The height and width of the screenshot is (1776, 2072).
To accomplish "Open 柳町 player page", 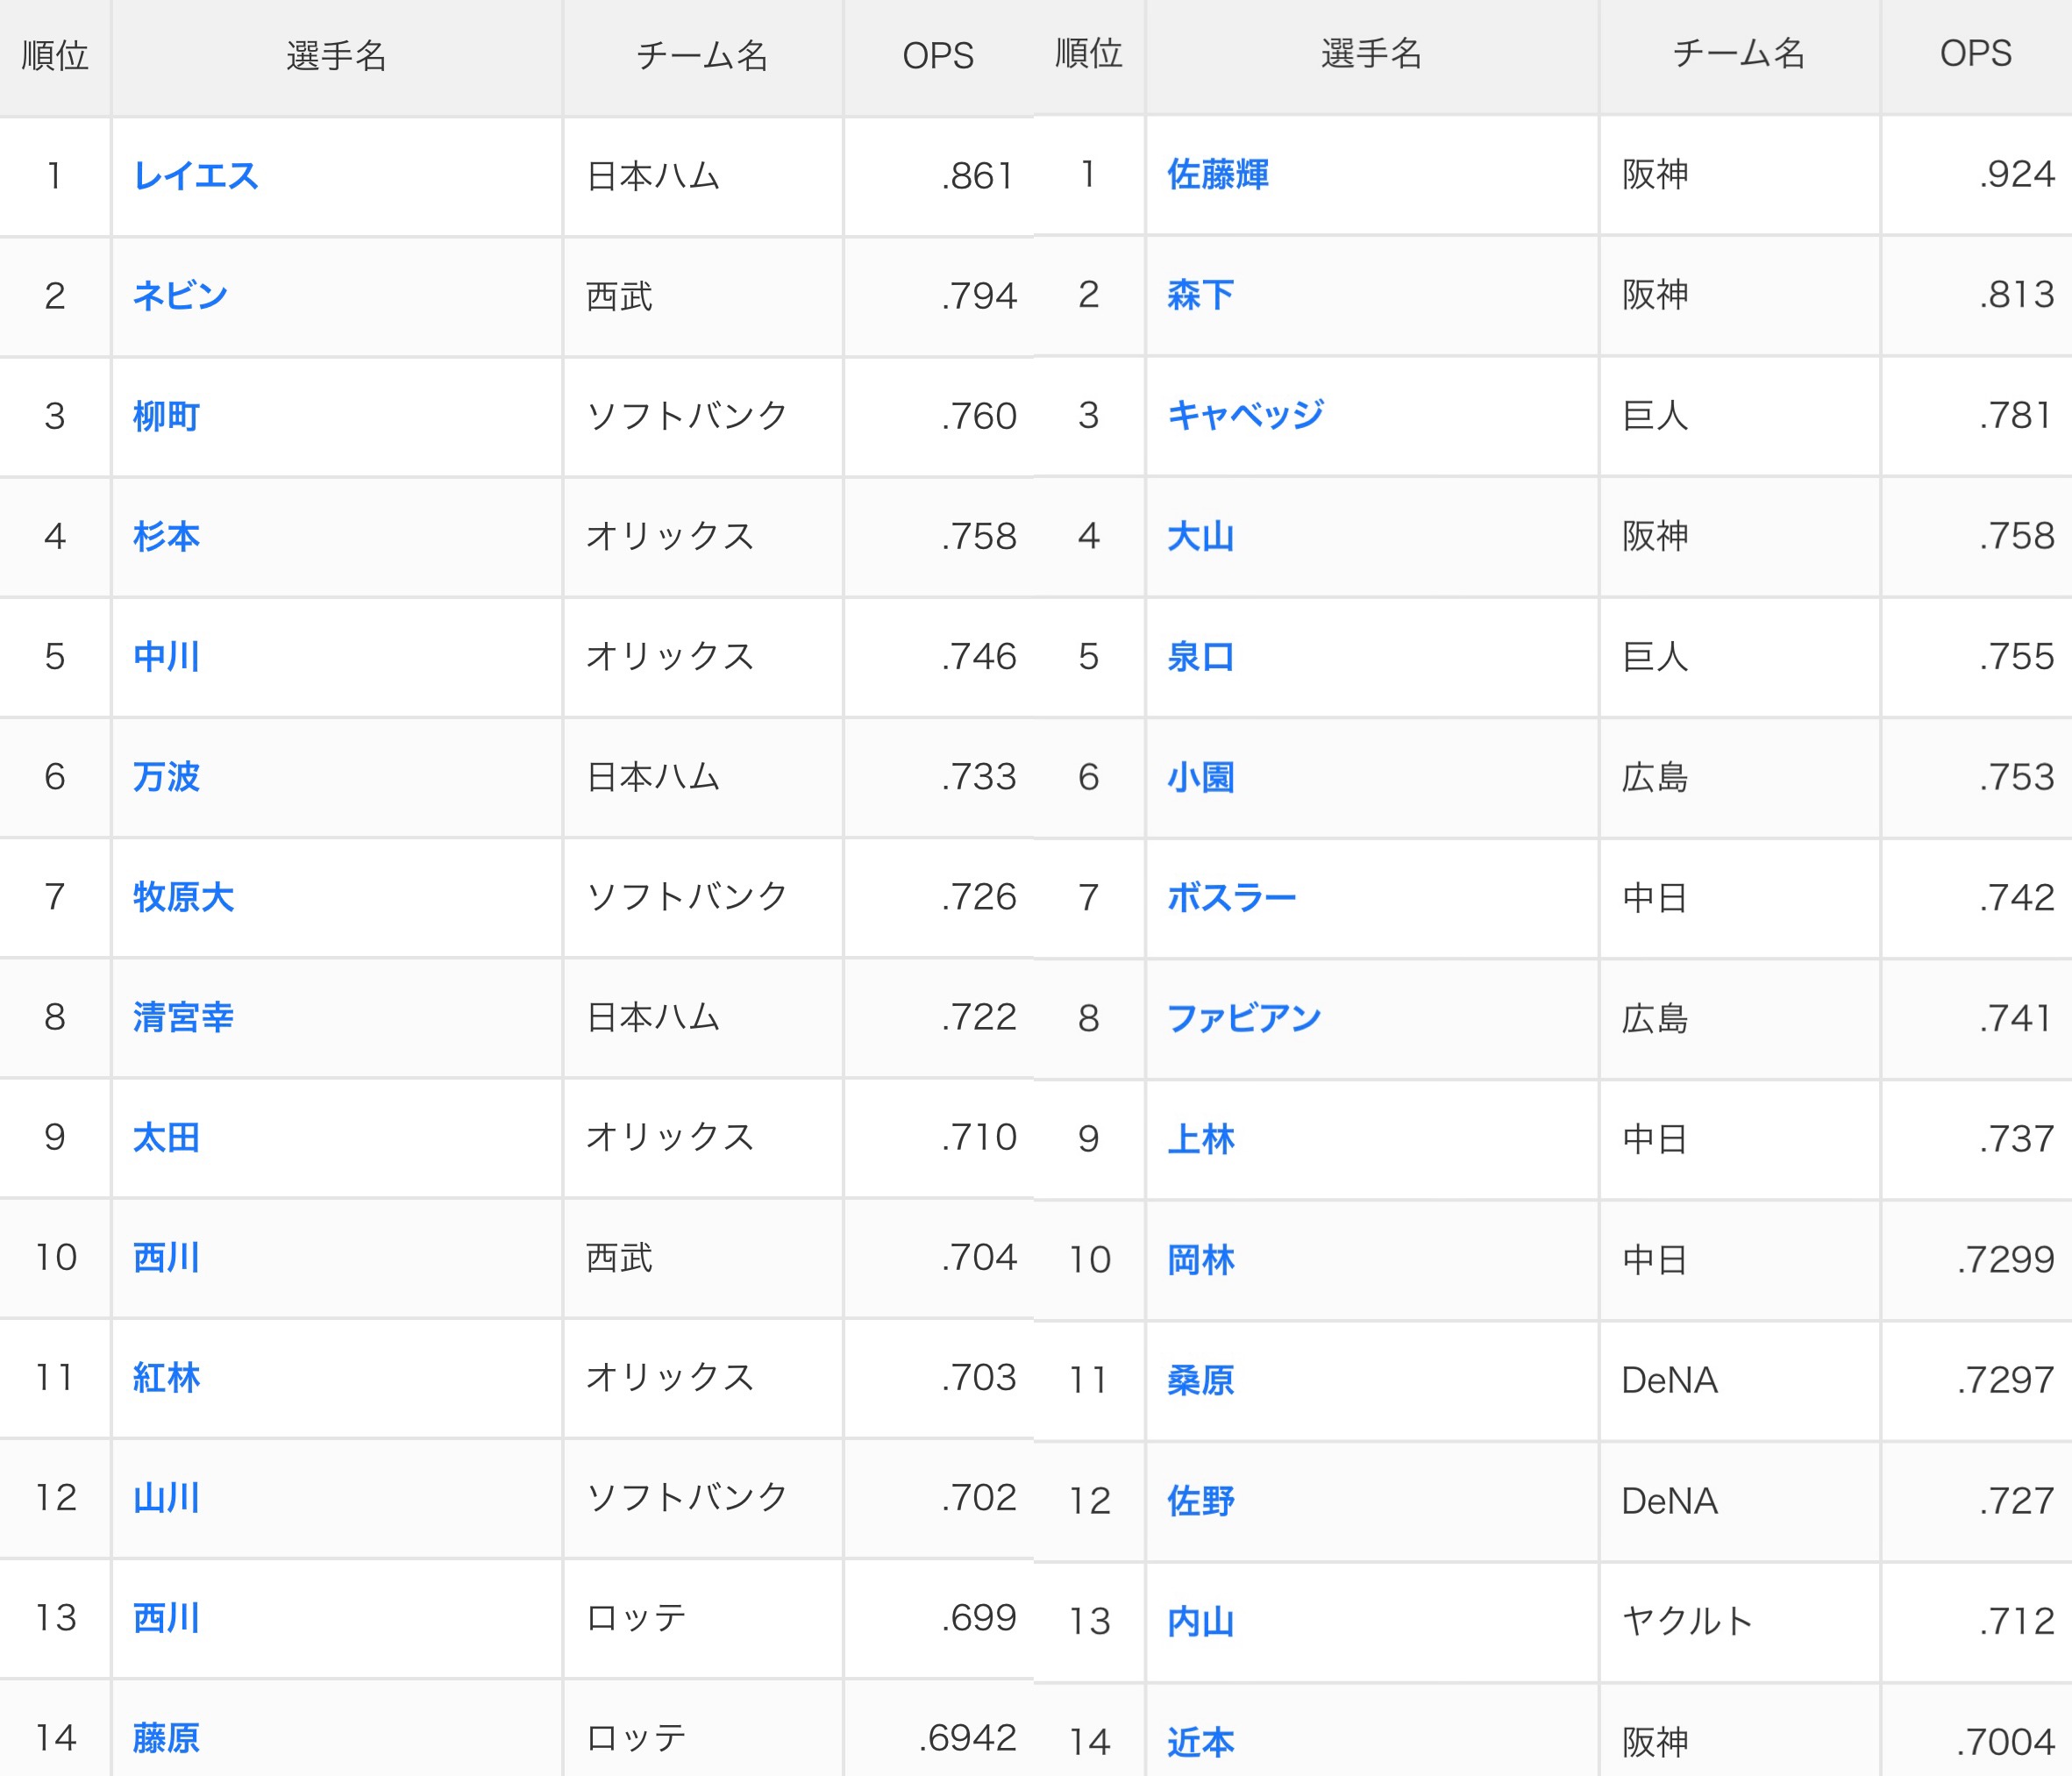I will click(x=167, y=416).
